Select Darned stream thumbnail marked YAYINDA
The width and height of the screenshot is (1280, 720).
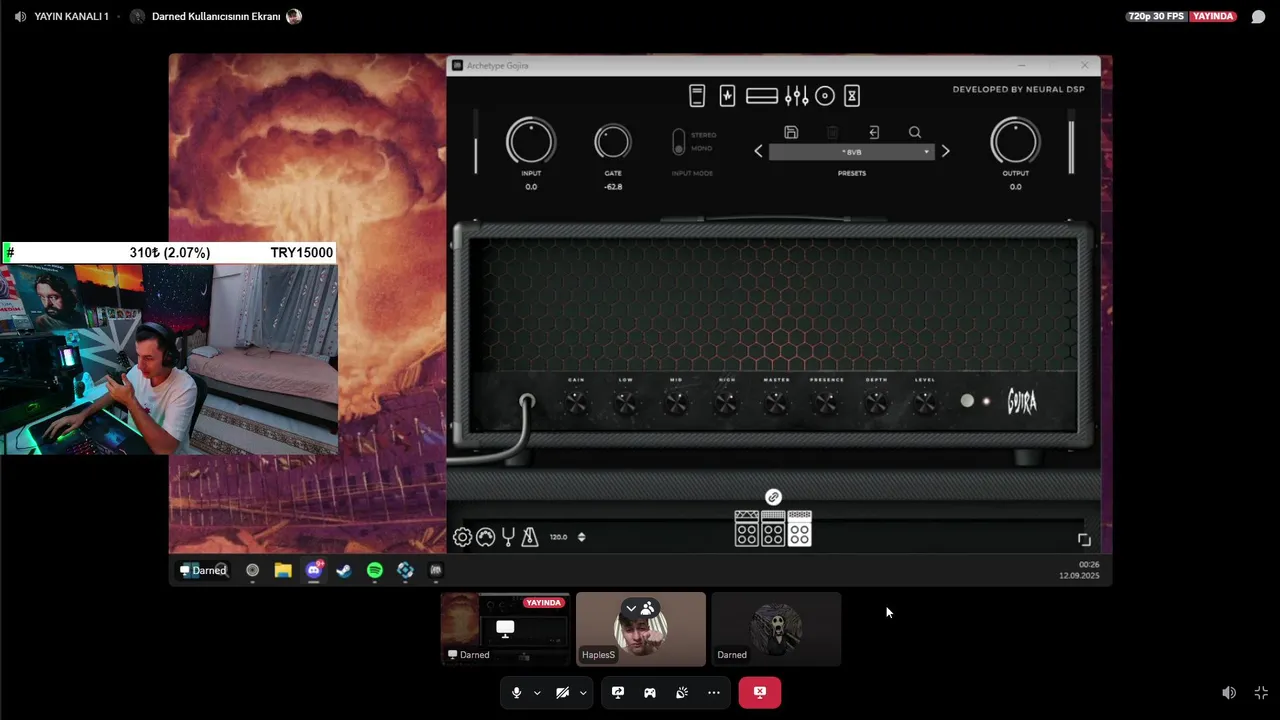[505, 629]
